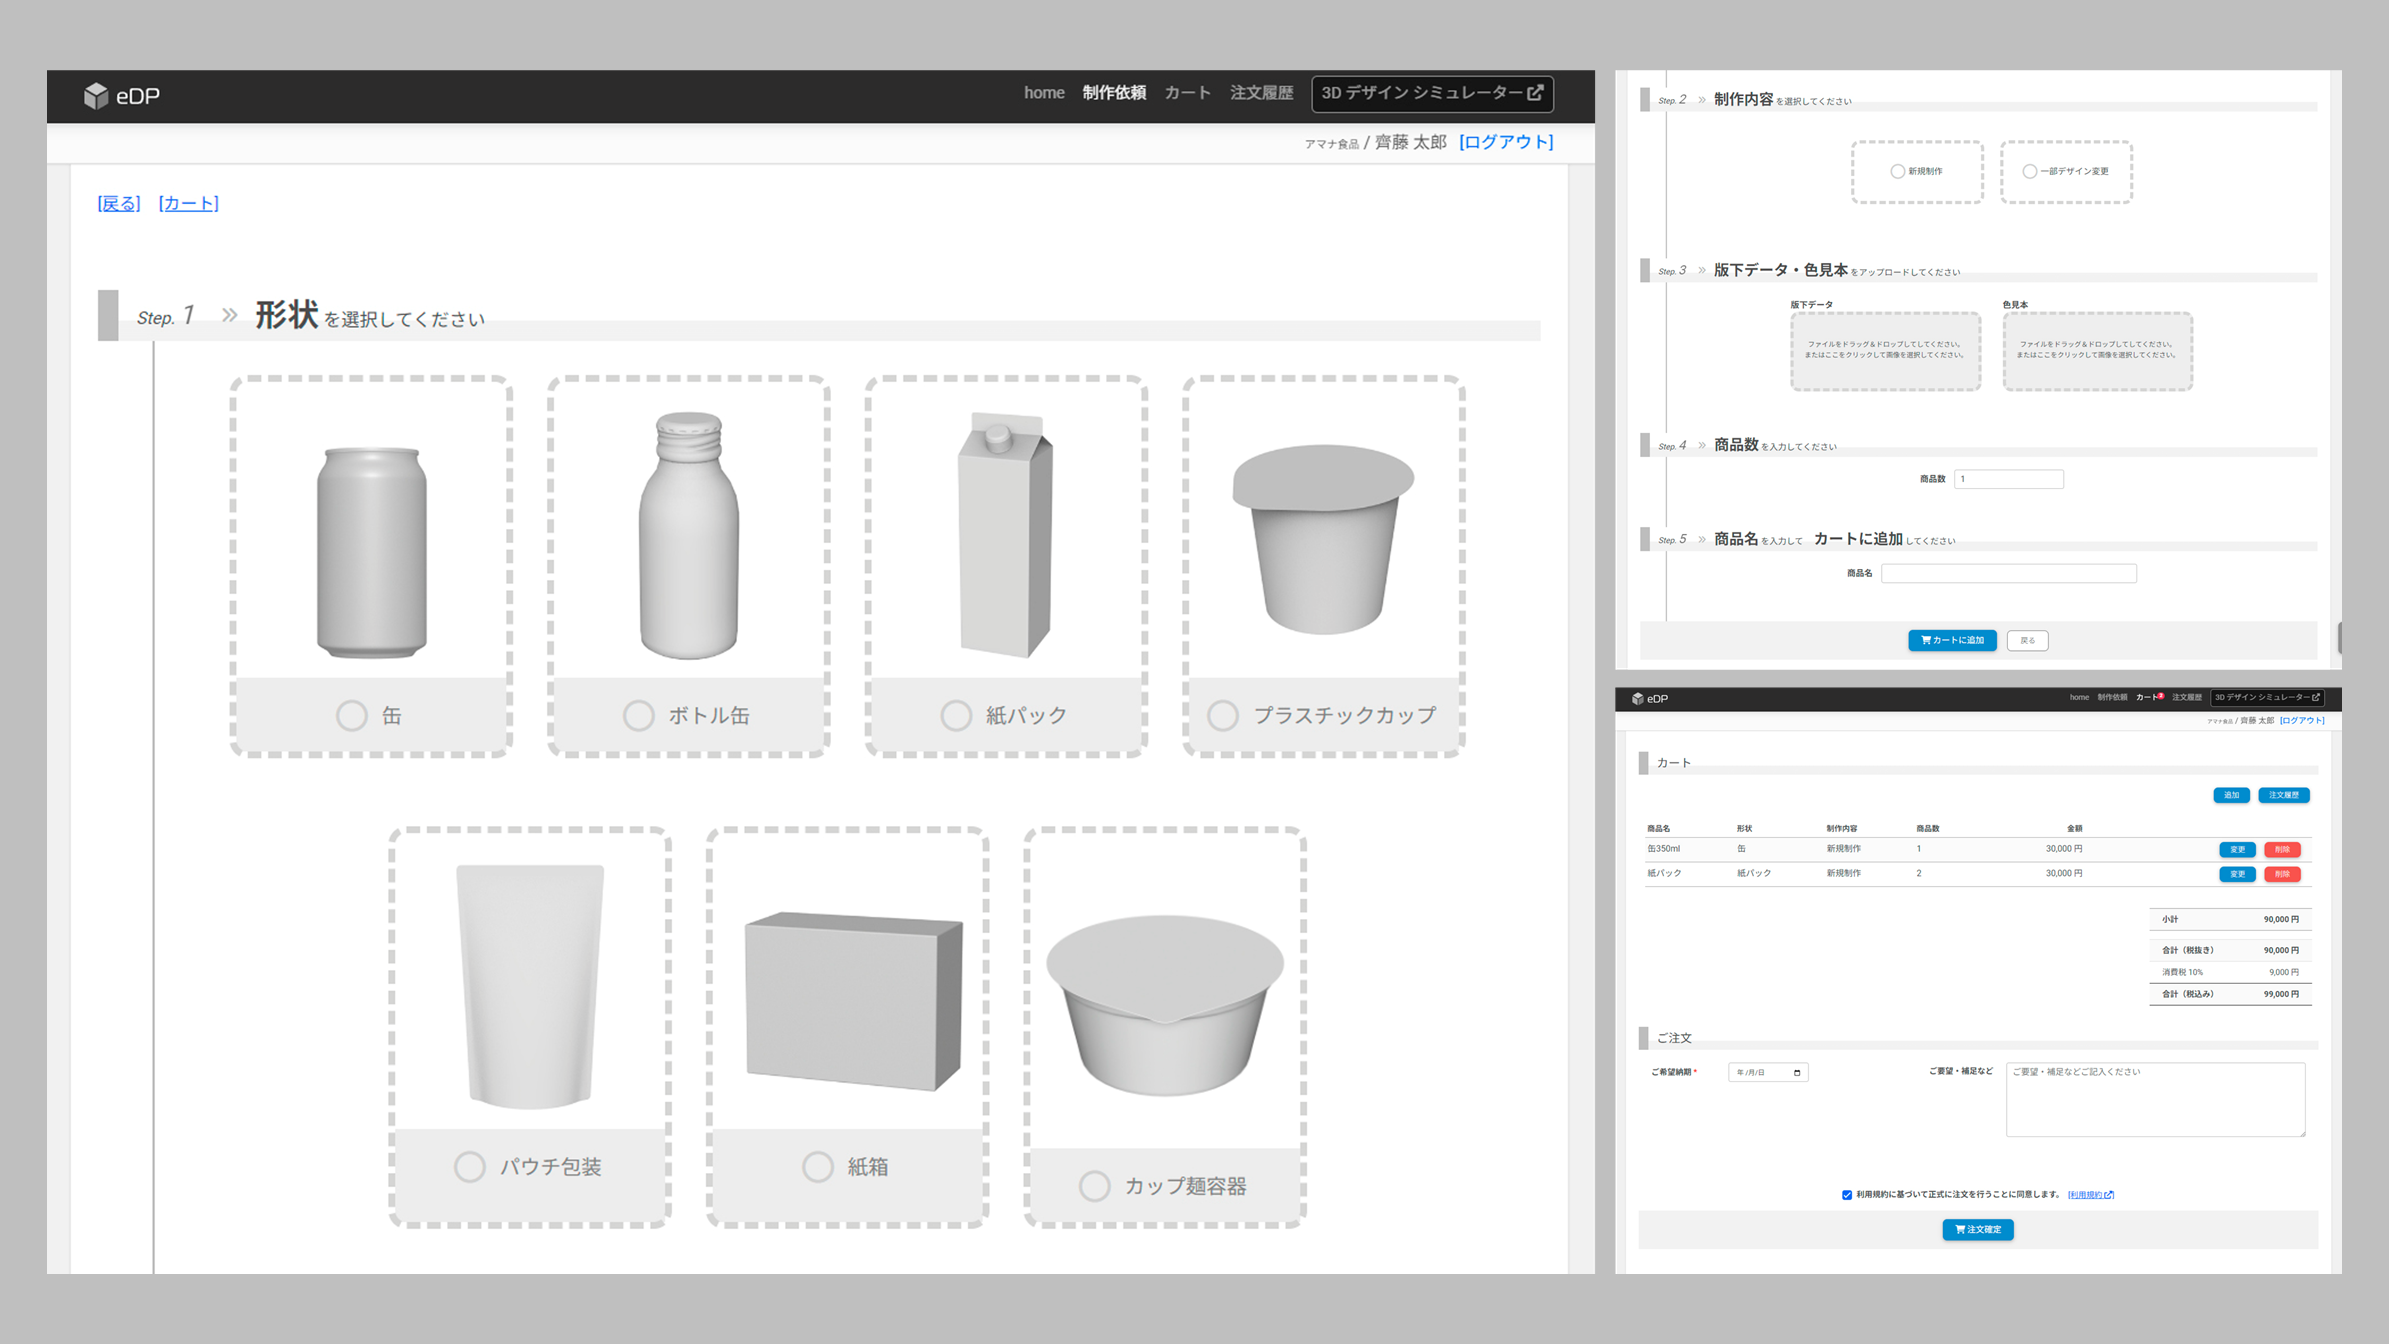Check the terms agreement checkbox
The width and height of the screenshot is (2389, 1344).
tap(1845, 1194)
